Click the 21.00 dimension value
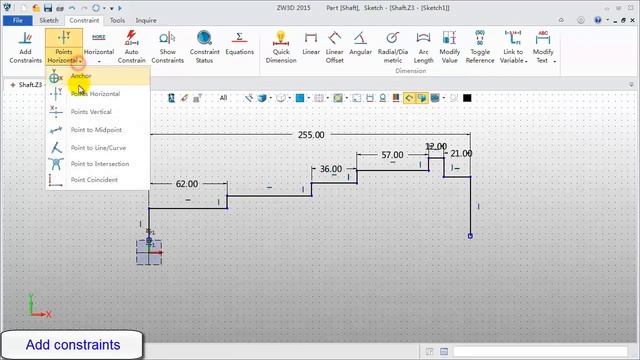Screen dimensions: 640x360 pos(461,153)
